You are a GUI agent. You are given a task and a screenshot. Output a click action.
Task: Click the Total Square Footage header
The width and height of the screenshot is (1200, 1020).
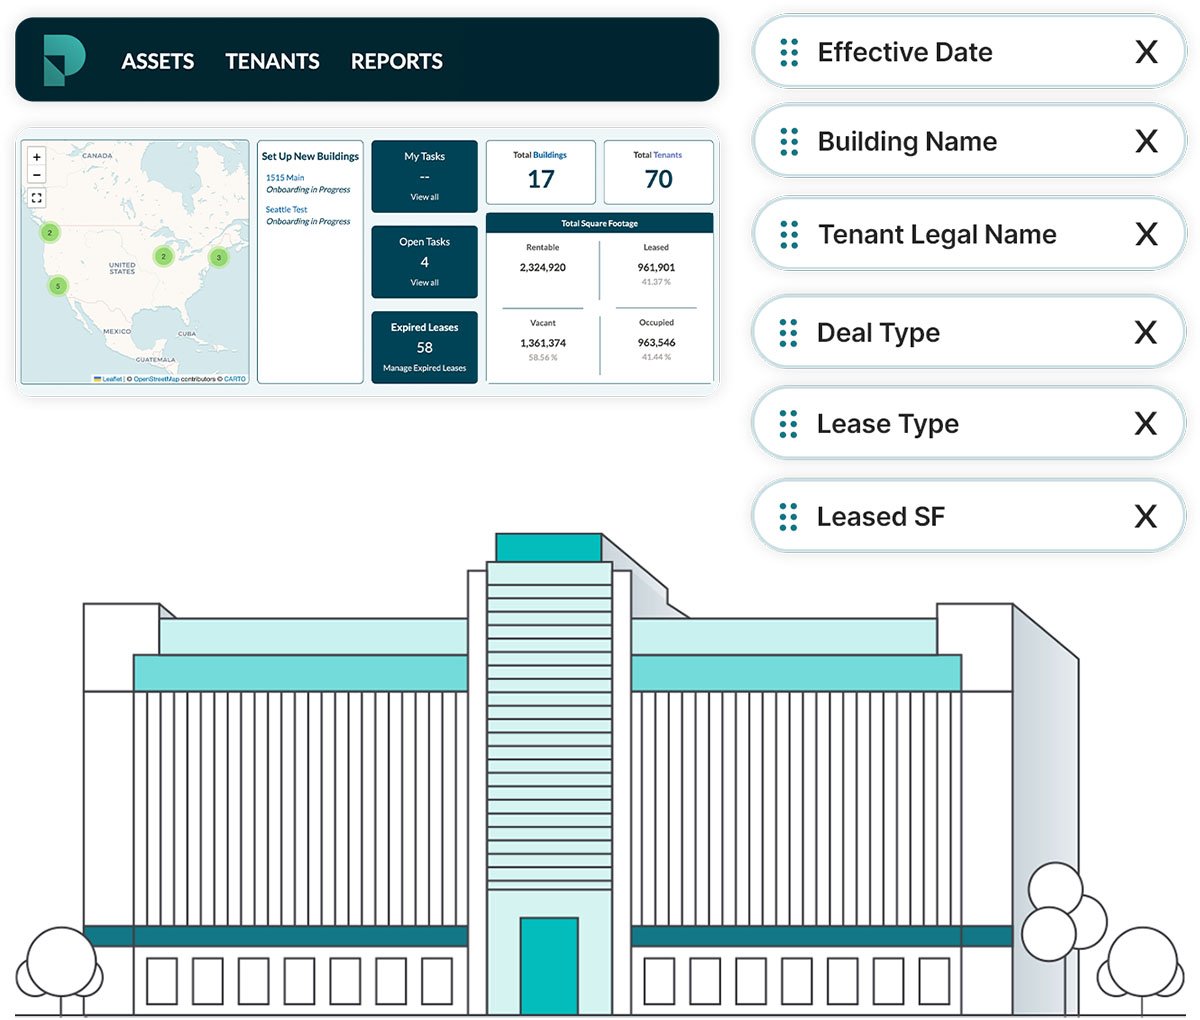[599, 223]
